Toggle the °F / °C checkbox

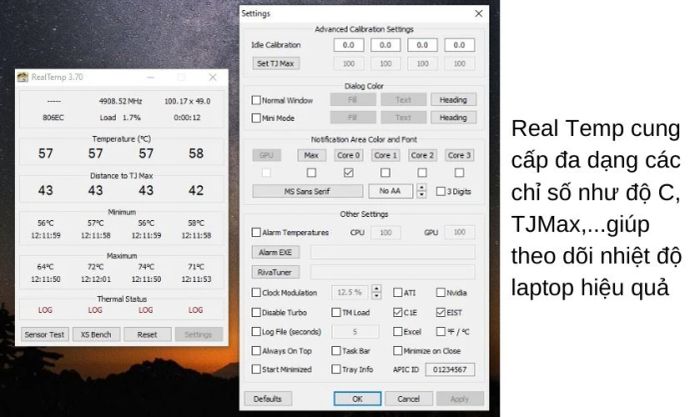[441, 331]
